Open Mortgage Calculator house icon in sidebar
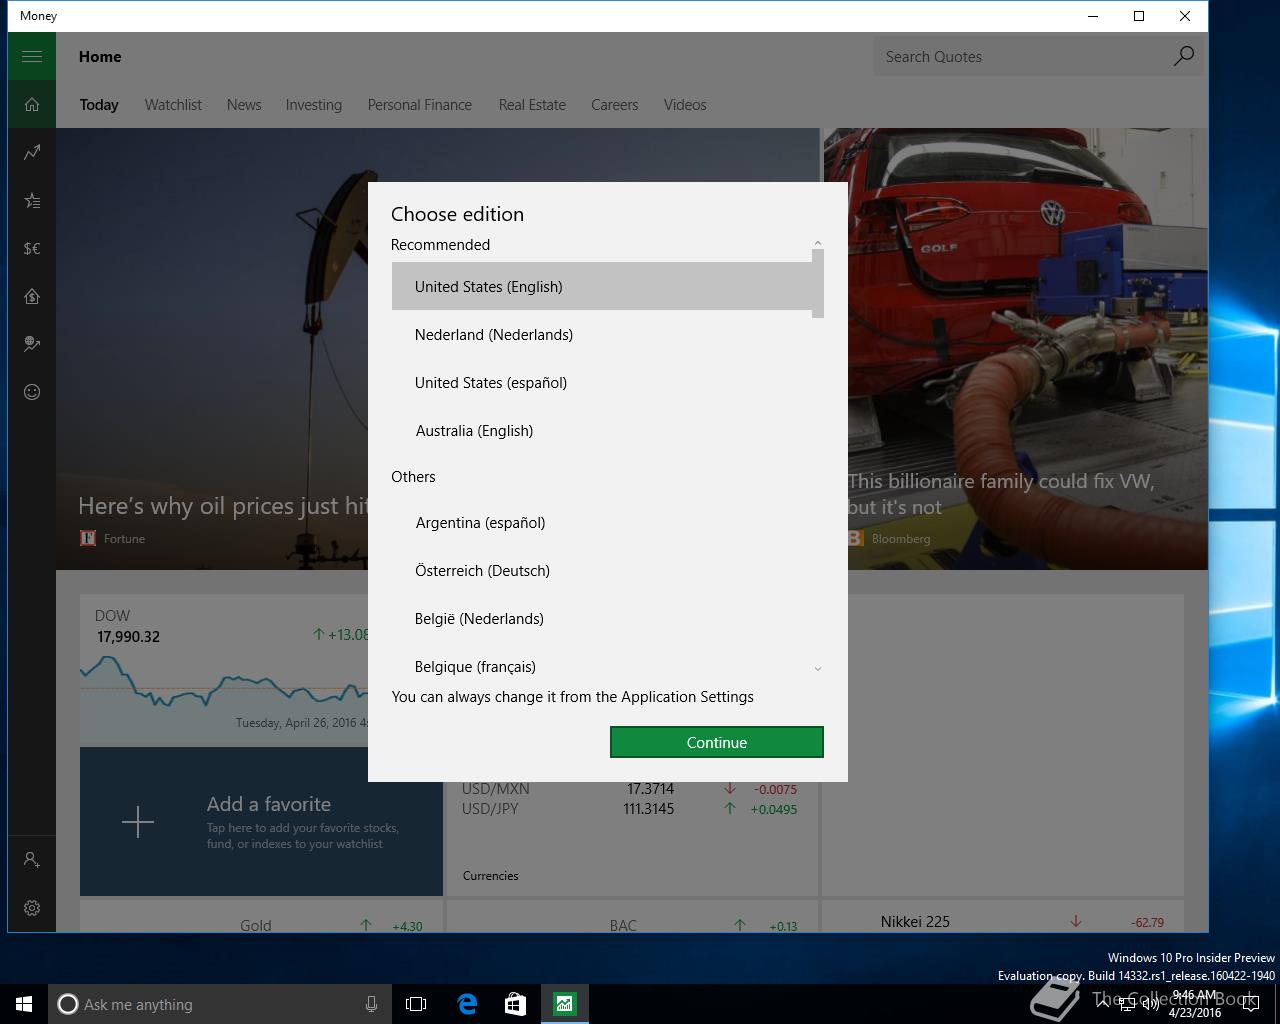Viewport: 1280px width, 1024px height. pos(32,296)
